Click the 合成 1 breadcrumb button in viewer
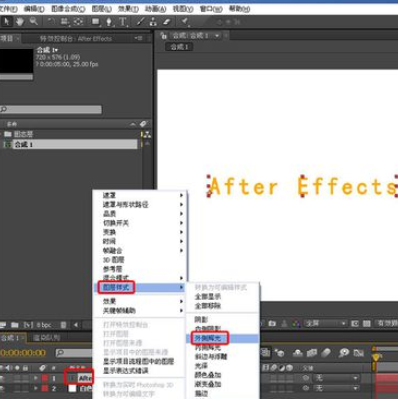The width and height of the screenshot is (398, 400). point(180,47)
